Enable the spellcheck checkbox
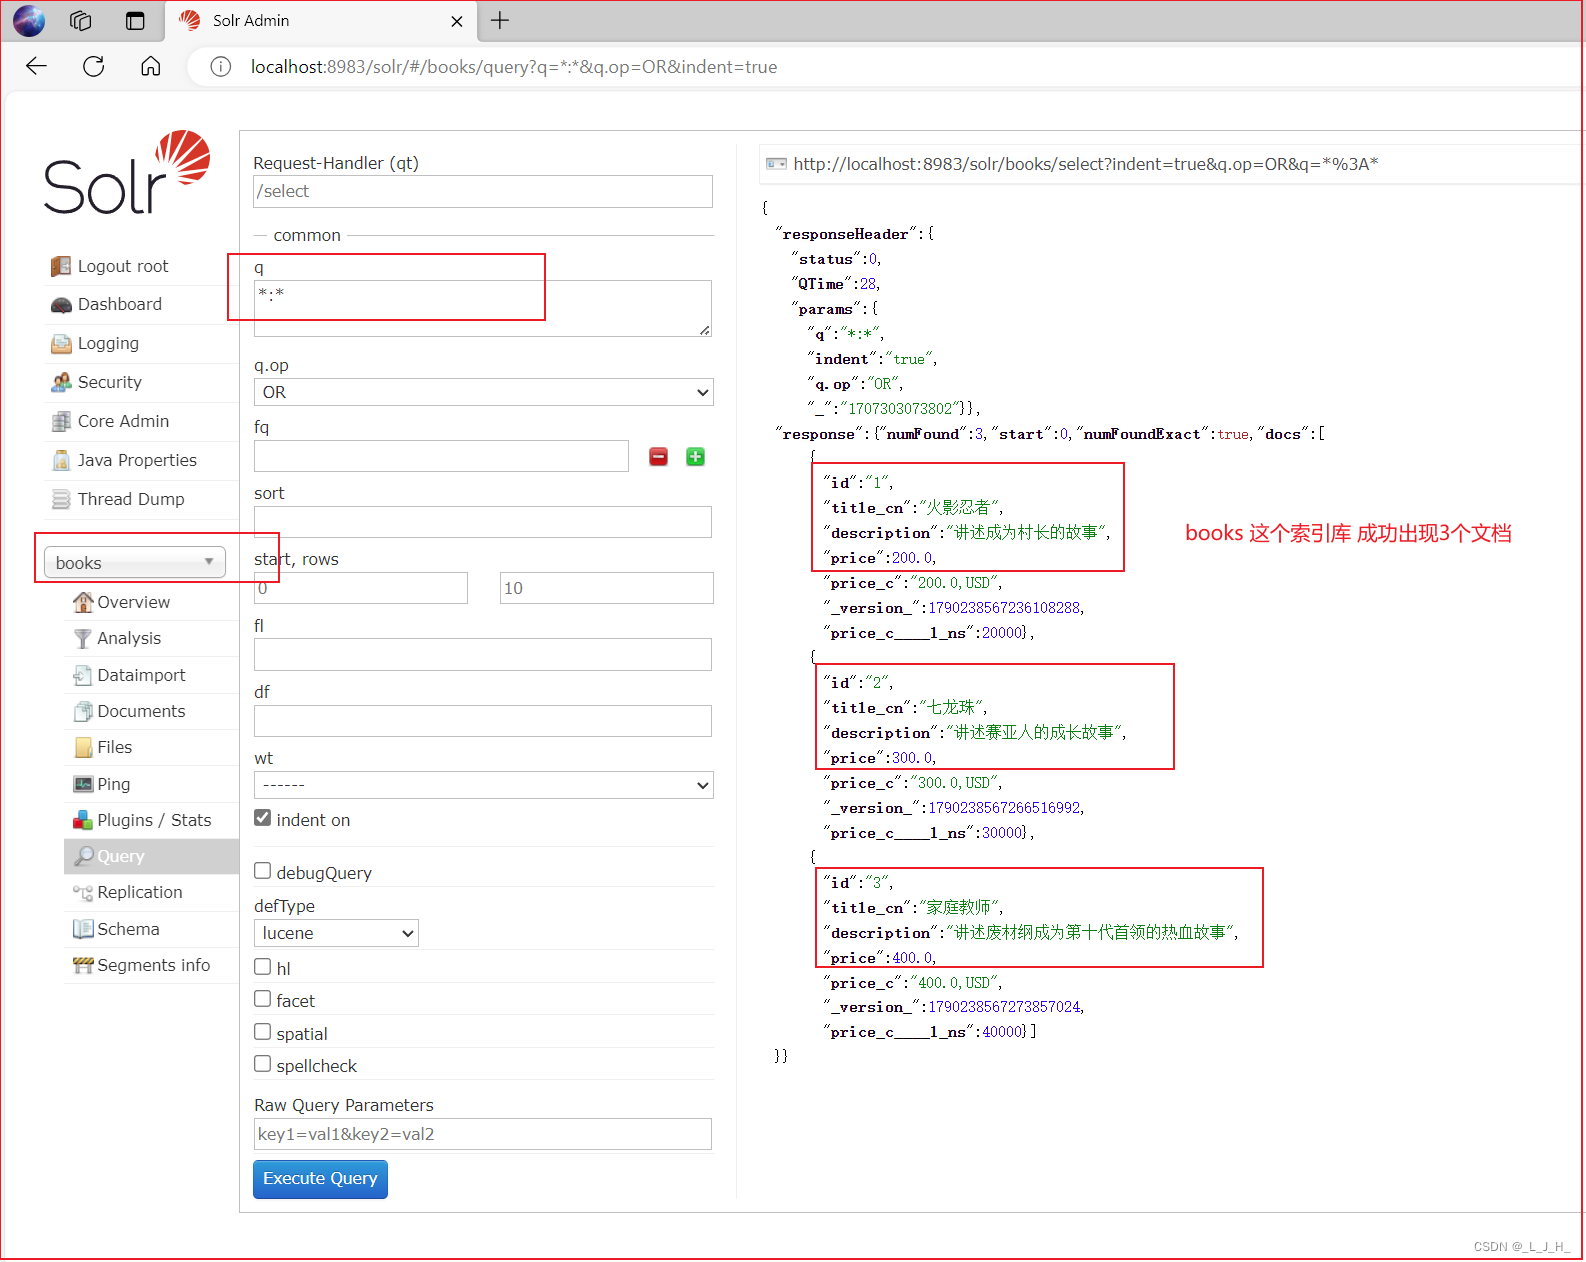1586x1262 pixels. [x=263, y=1064]
